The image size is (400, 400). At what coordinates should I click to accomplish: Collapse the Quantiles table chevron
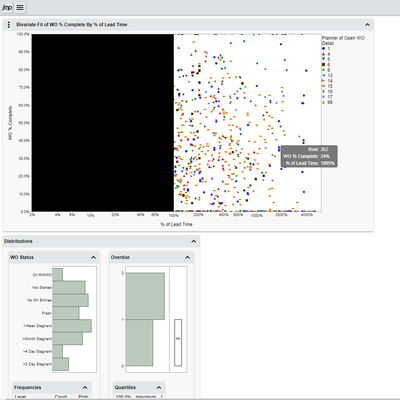point(159,387)
